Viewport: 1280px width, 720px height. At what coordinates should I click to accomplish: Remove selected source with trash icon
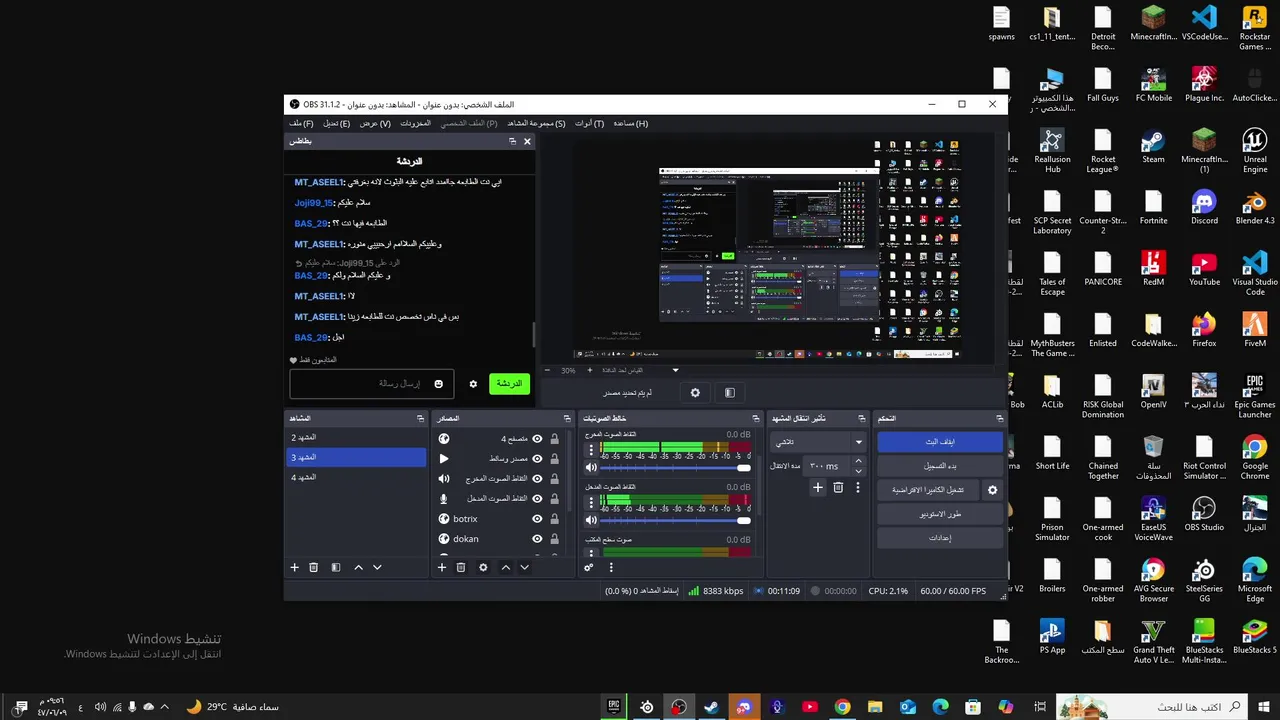point(461,567)
